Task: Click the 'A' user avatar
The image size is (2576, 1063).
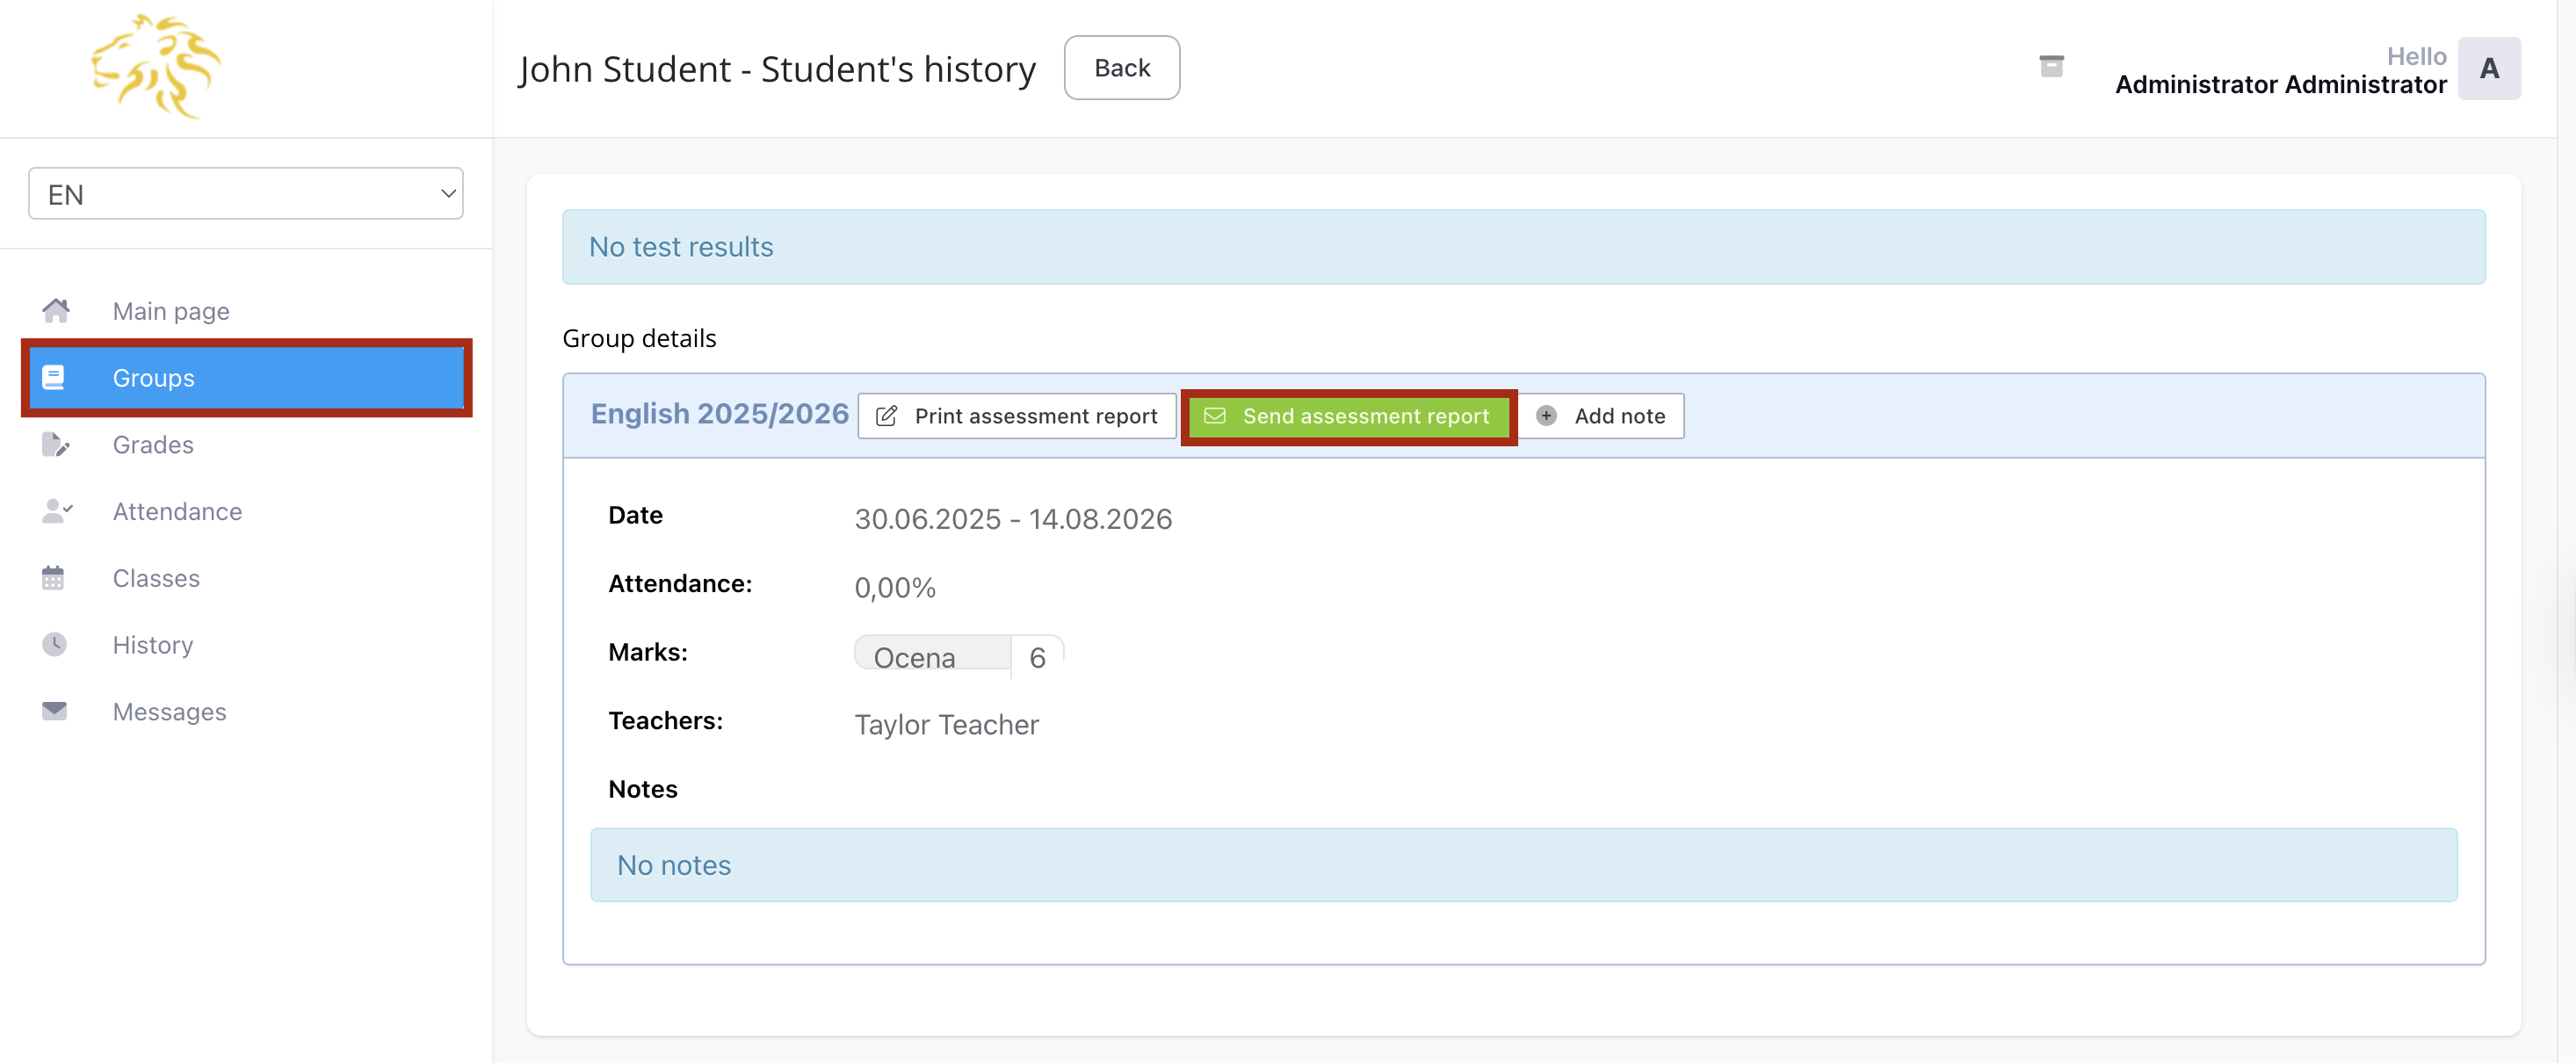Action: tap(2488, 69)
